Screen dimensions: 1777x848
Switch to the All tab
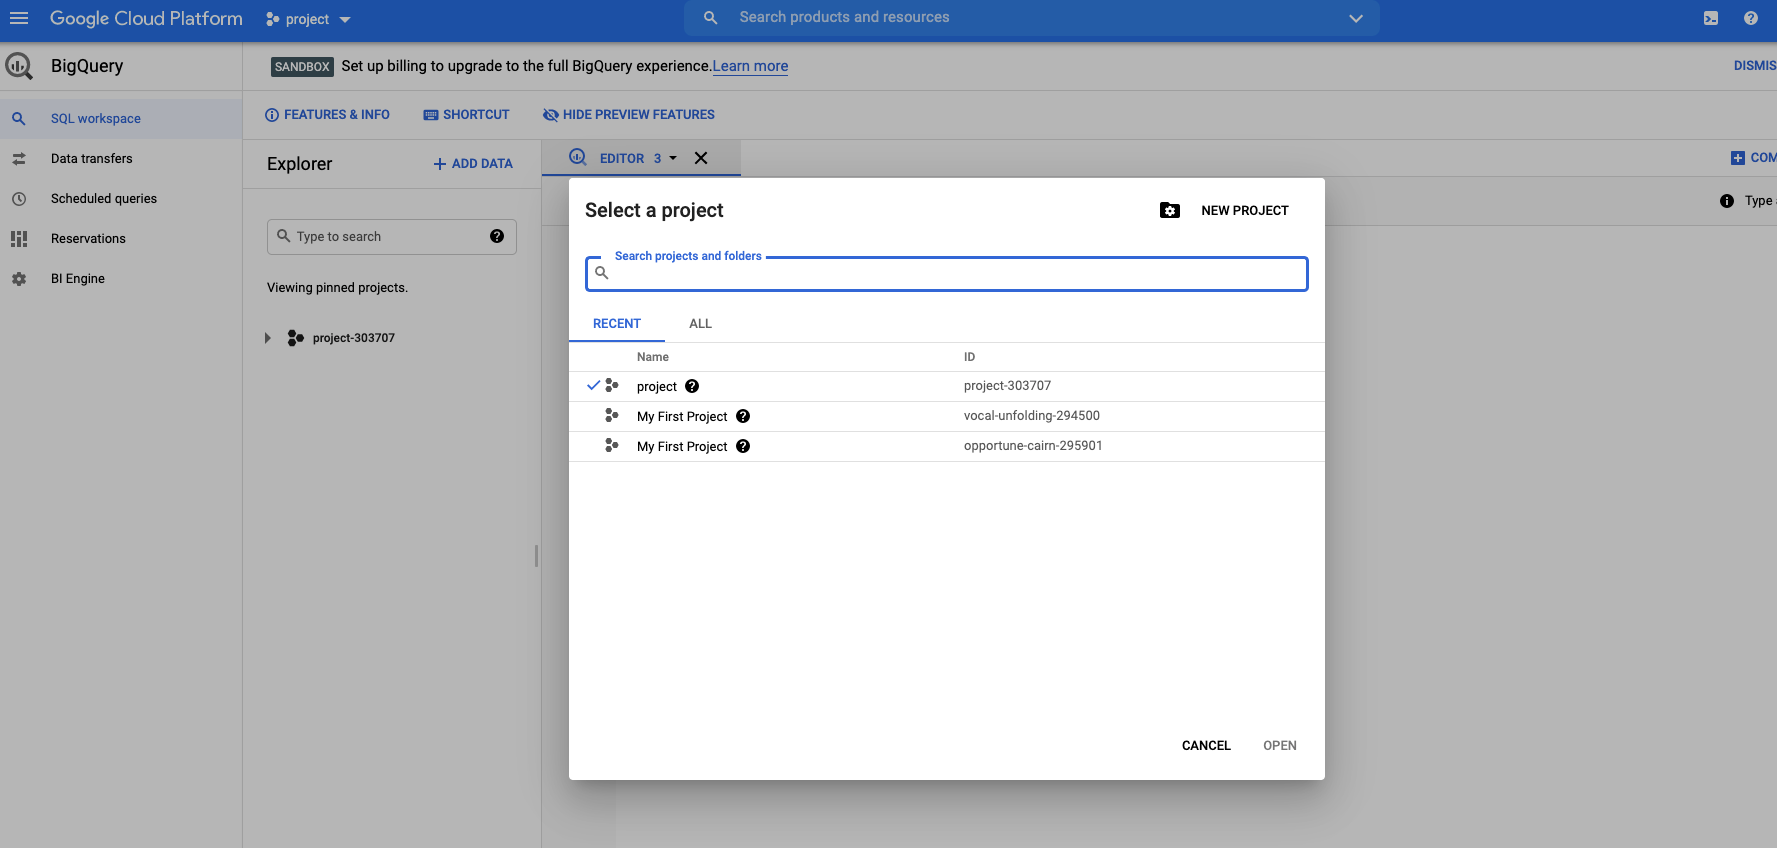[x=700, y=324]
